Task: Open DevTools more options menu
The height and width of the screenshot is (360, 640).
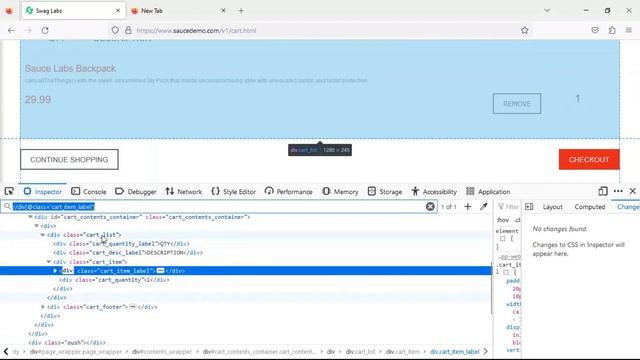Action: coord(618,191)
